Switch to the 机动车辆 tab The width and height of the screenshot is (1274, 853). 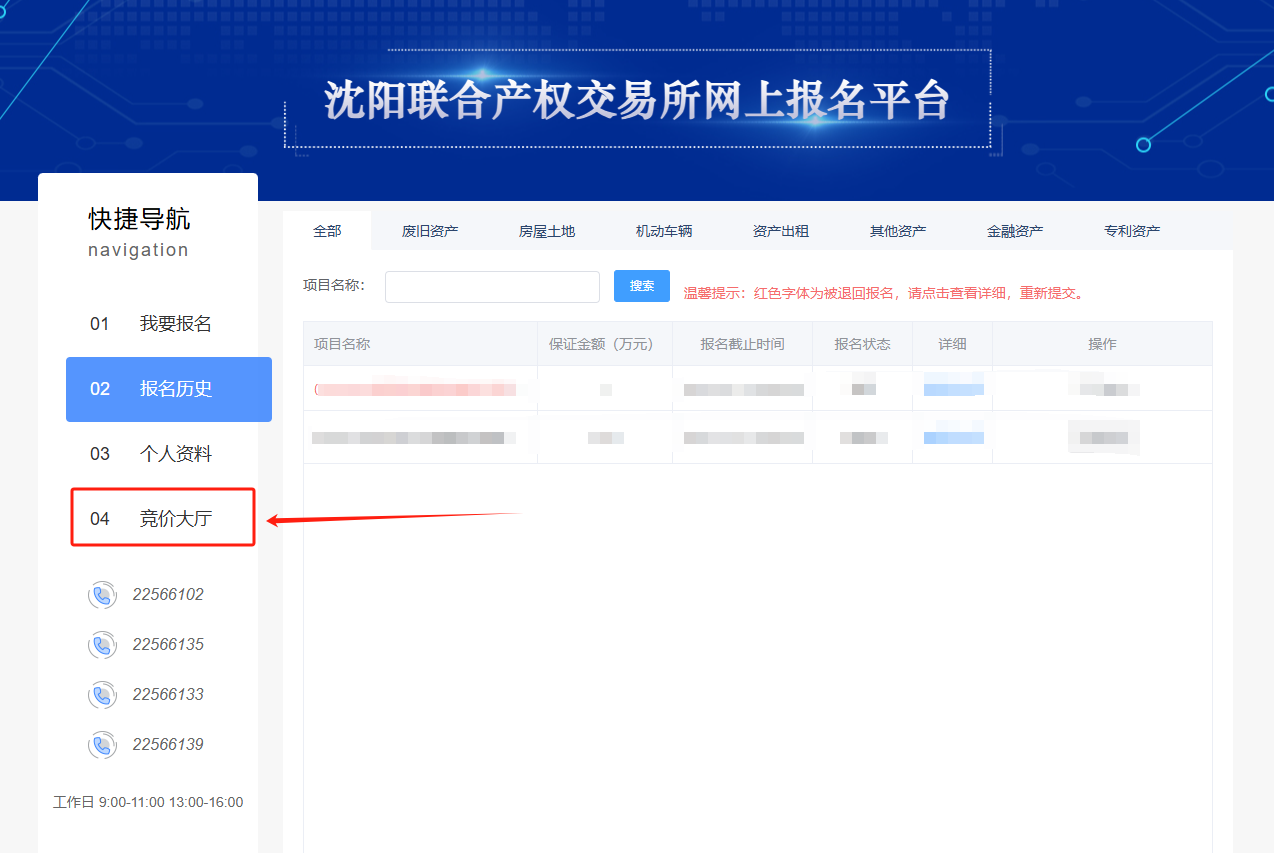(x=664, y=231)
